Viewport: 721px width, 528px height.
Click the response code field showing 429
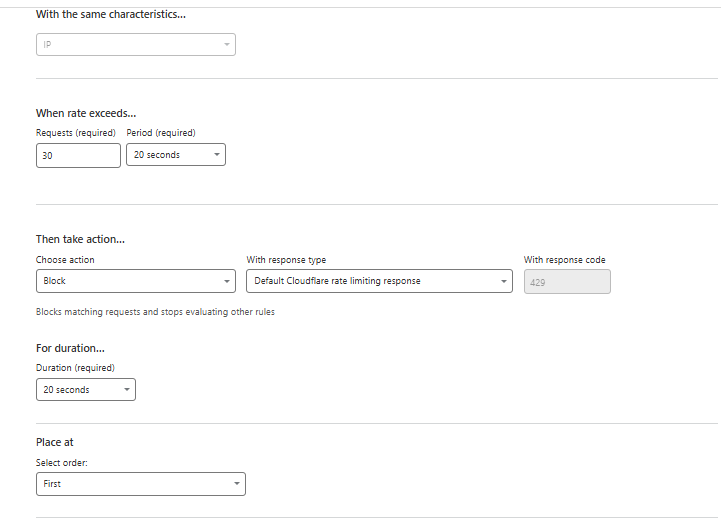coord(566,282)
